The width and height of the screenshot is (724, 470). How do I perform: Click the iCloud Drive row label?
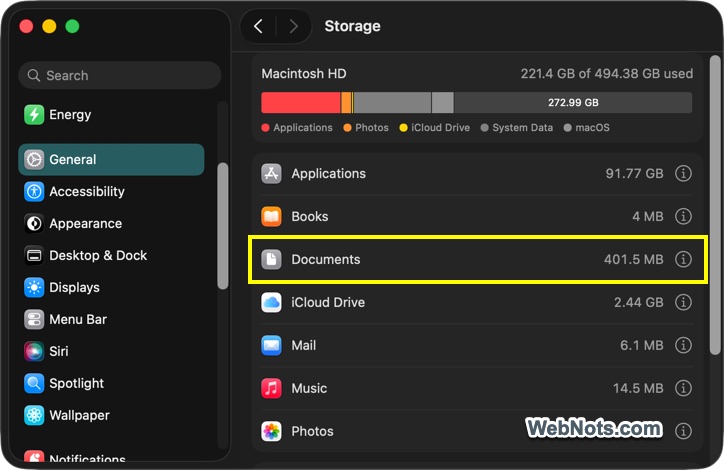point(328,302)
